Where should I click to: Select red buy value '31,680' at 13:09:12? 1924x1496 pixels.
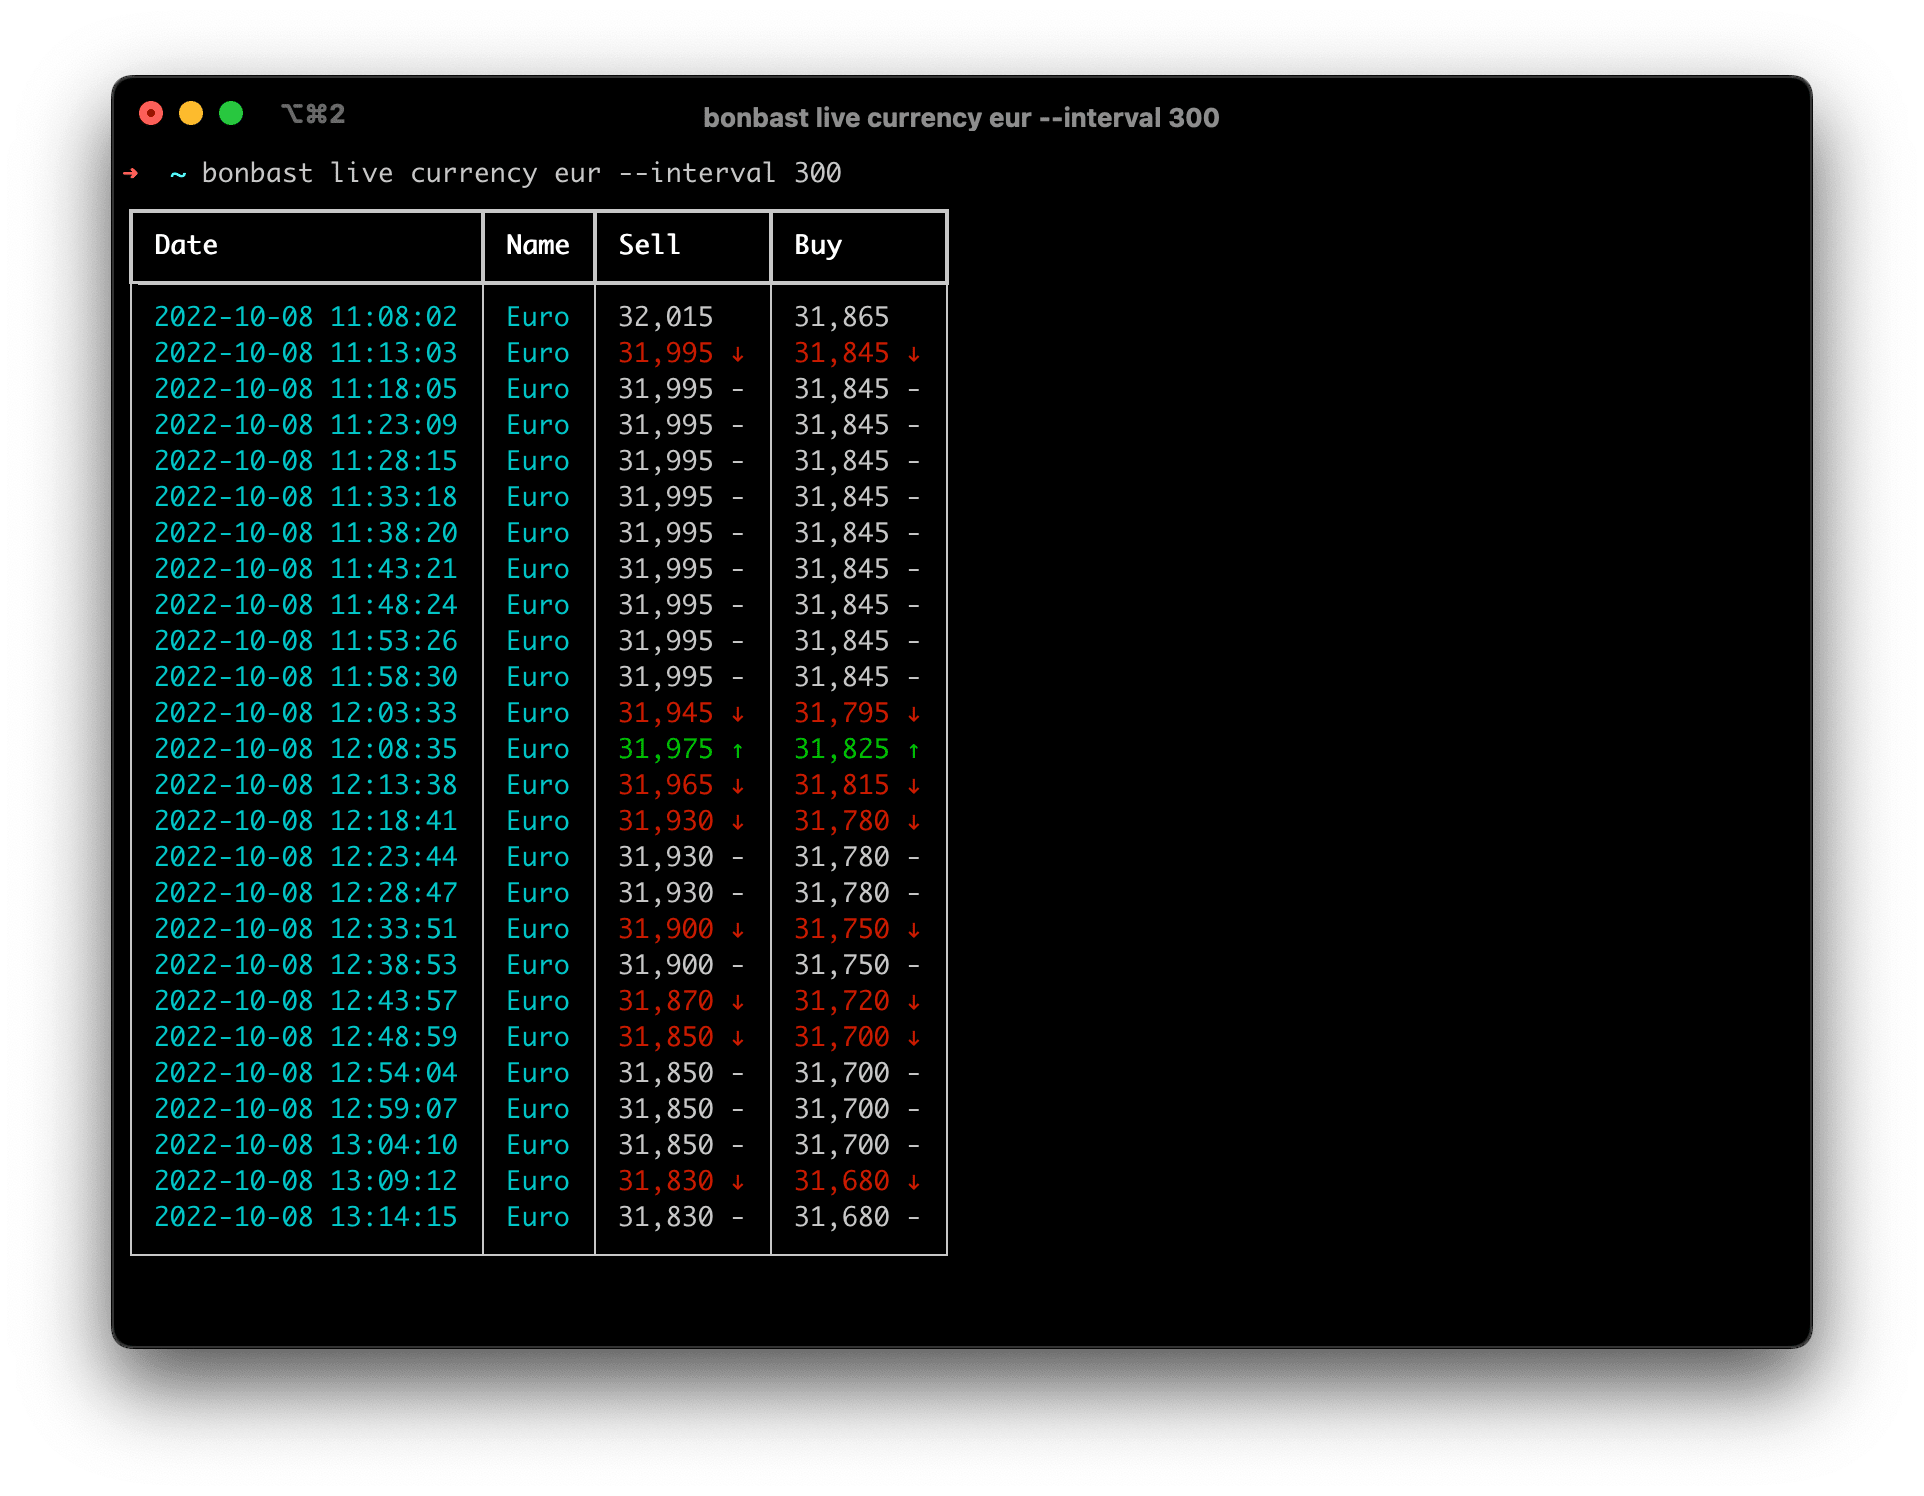(x=842, y=1181)
